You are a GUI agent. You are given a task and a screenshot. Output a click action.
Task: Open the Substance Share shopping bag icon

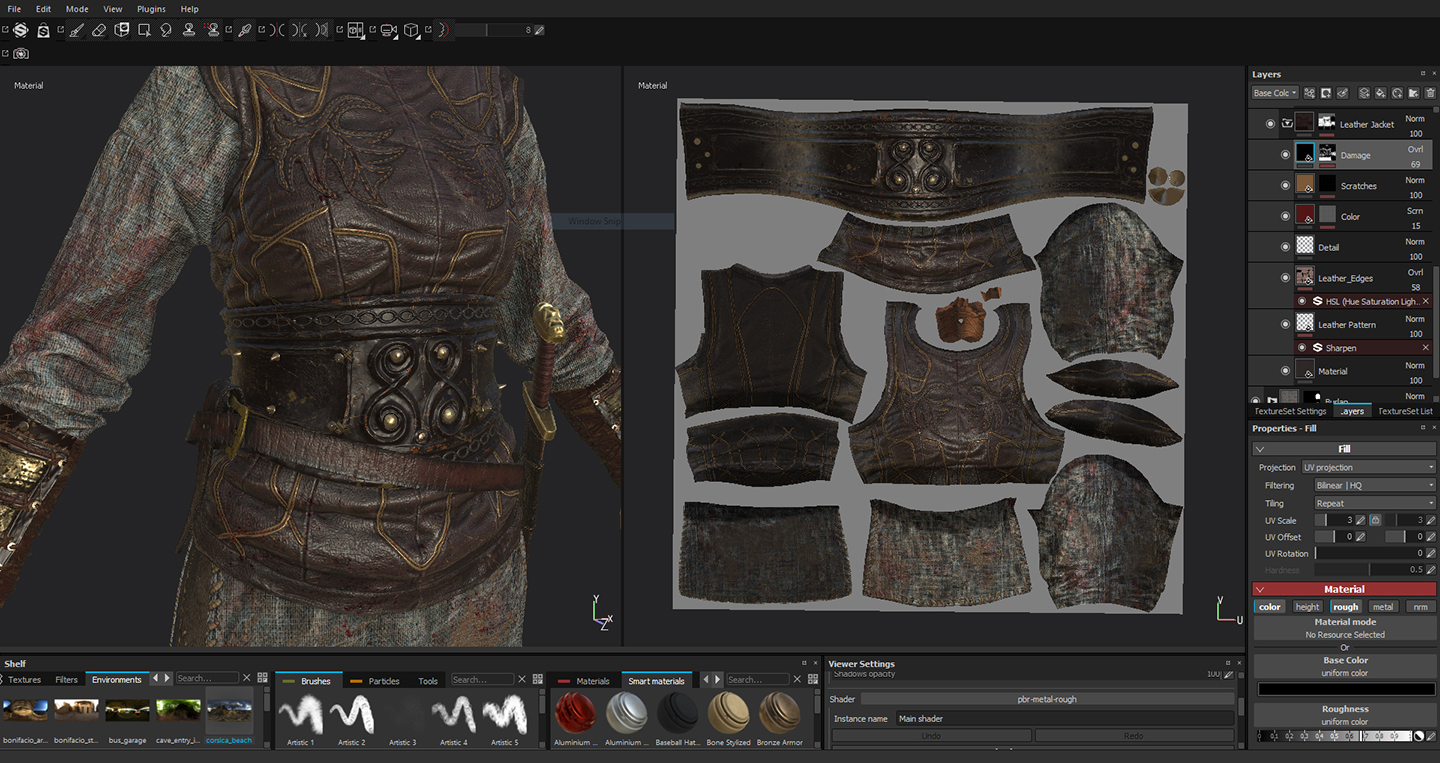[44, 30]
